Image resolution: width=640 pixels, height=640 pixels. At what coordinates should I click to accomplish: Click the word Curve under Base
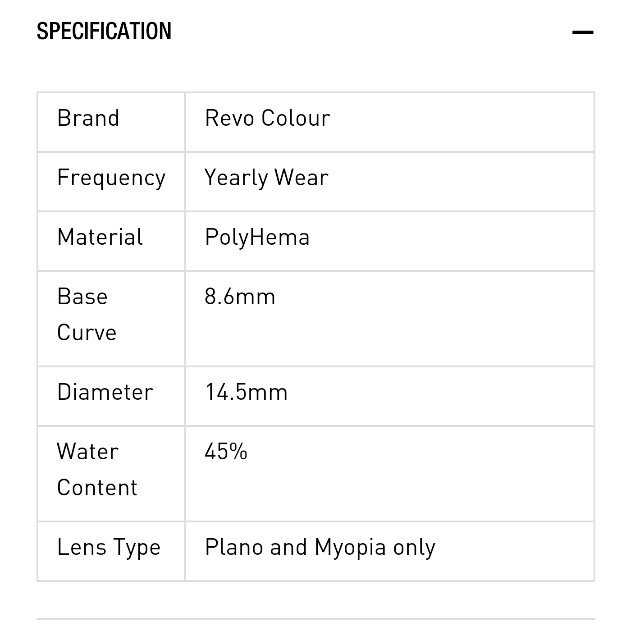pyautogui.click(x=87, y=332)
